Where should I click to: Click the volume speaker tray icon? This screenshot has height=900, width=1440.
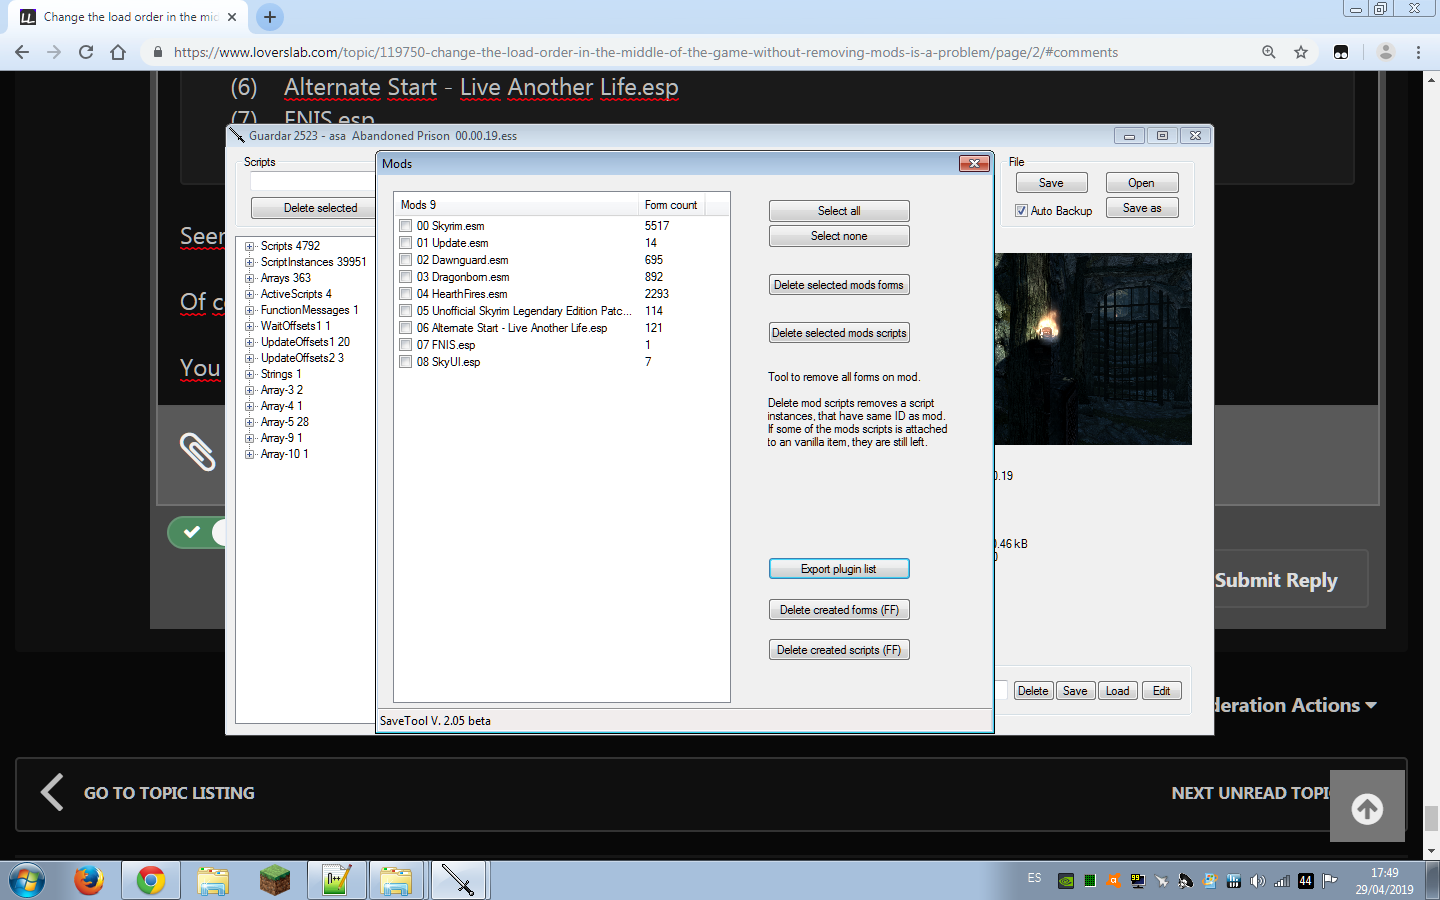pyautogui.click(x=1258, y=881)
